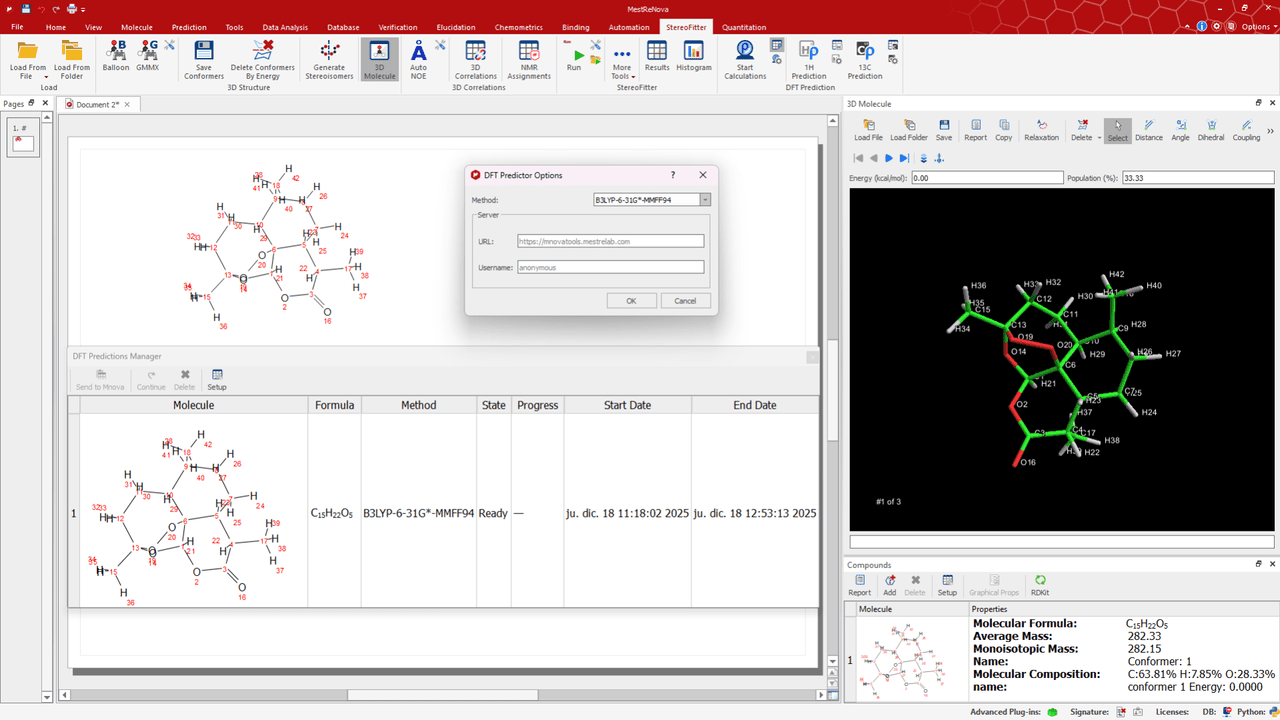Select the Distance measurement tool
The image size is (1280, 720).
click(x=1149, y=131)
